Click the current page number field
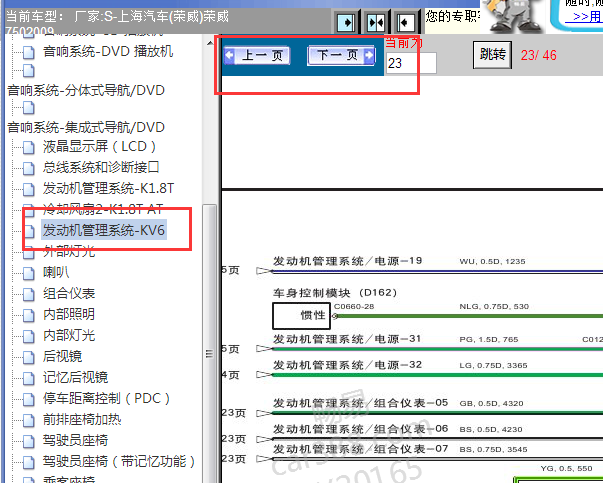The image size is (603, 483). [x=411, y=63]
